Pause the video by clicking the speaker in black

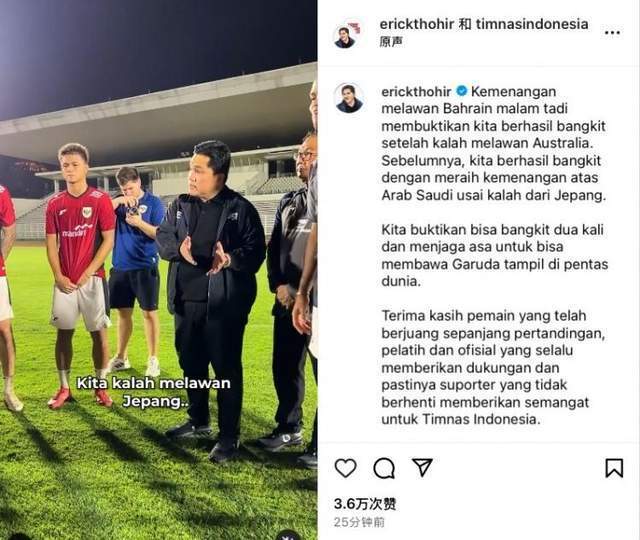tap(211, 300)
